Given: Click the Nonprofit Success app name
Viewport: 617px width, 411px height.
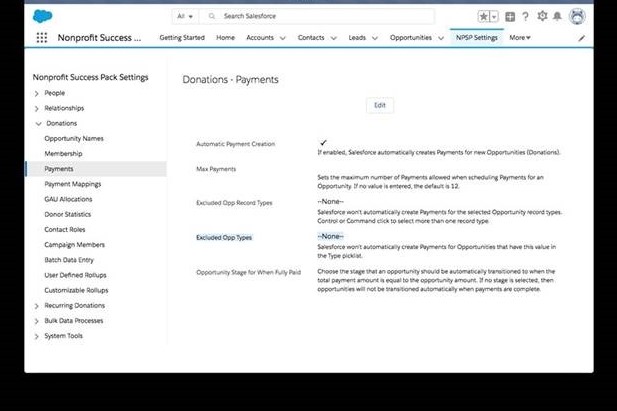Looking at the screenshot, I should tap(99, 38).
